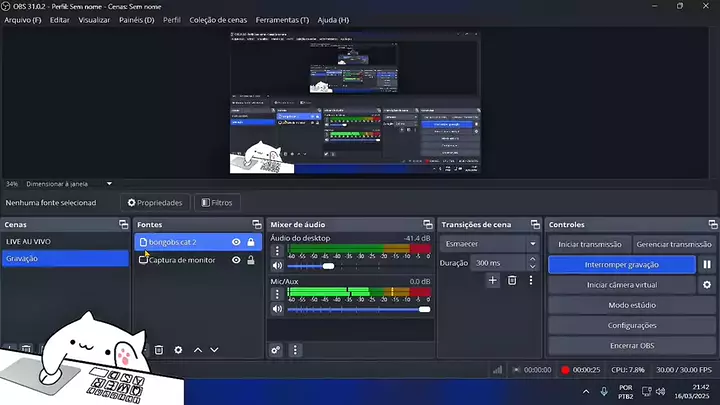Click the Interromper gravação button

click(x=621, y=265)
